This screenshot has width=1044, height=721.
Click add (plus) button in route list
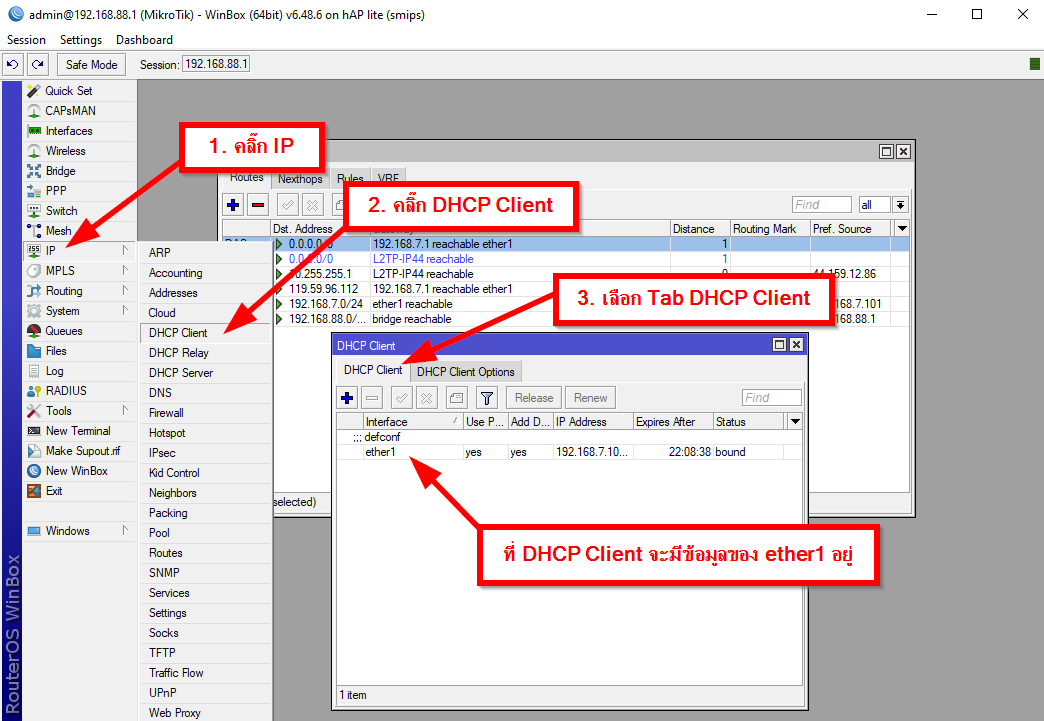(233, 205)
